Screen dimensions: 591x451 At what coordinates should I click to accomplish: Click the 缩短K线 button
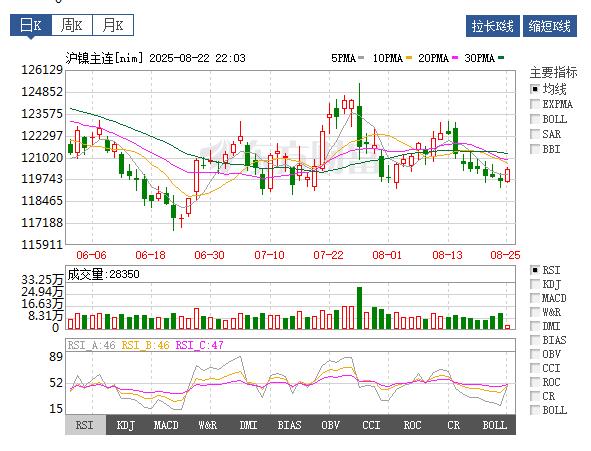click(550, 26)
